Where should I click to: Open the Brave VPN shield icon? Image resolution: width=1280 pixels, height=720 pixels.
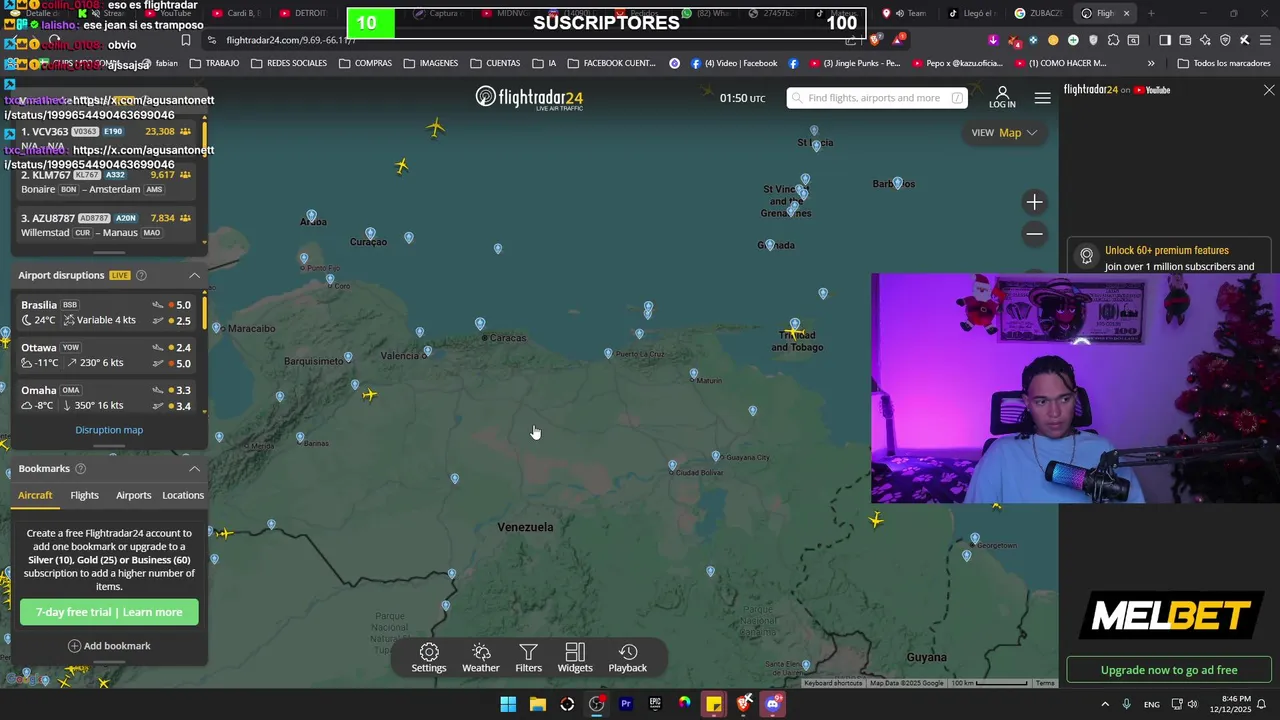point(1225,40)
